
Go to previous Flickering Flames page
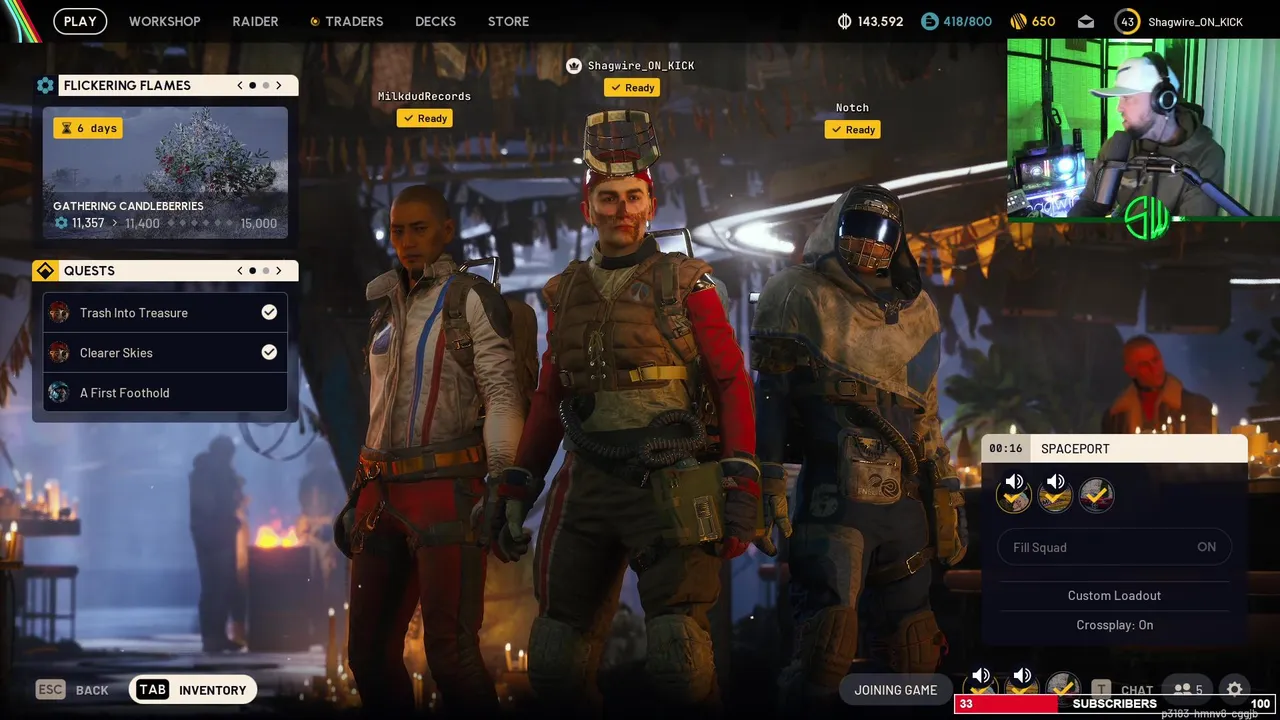(240, 85)
